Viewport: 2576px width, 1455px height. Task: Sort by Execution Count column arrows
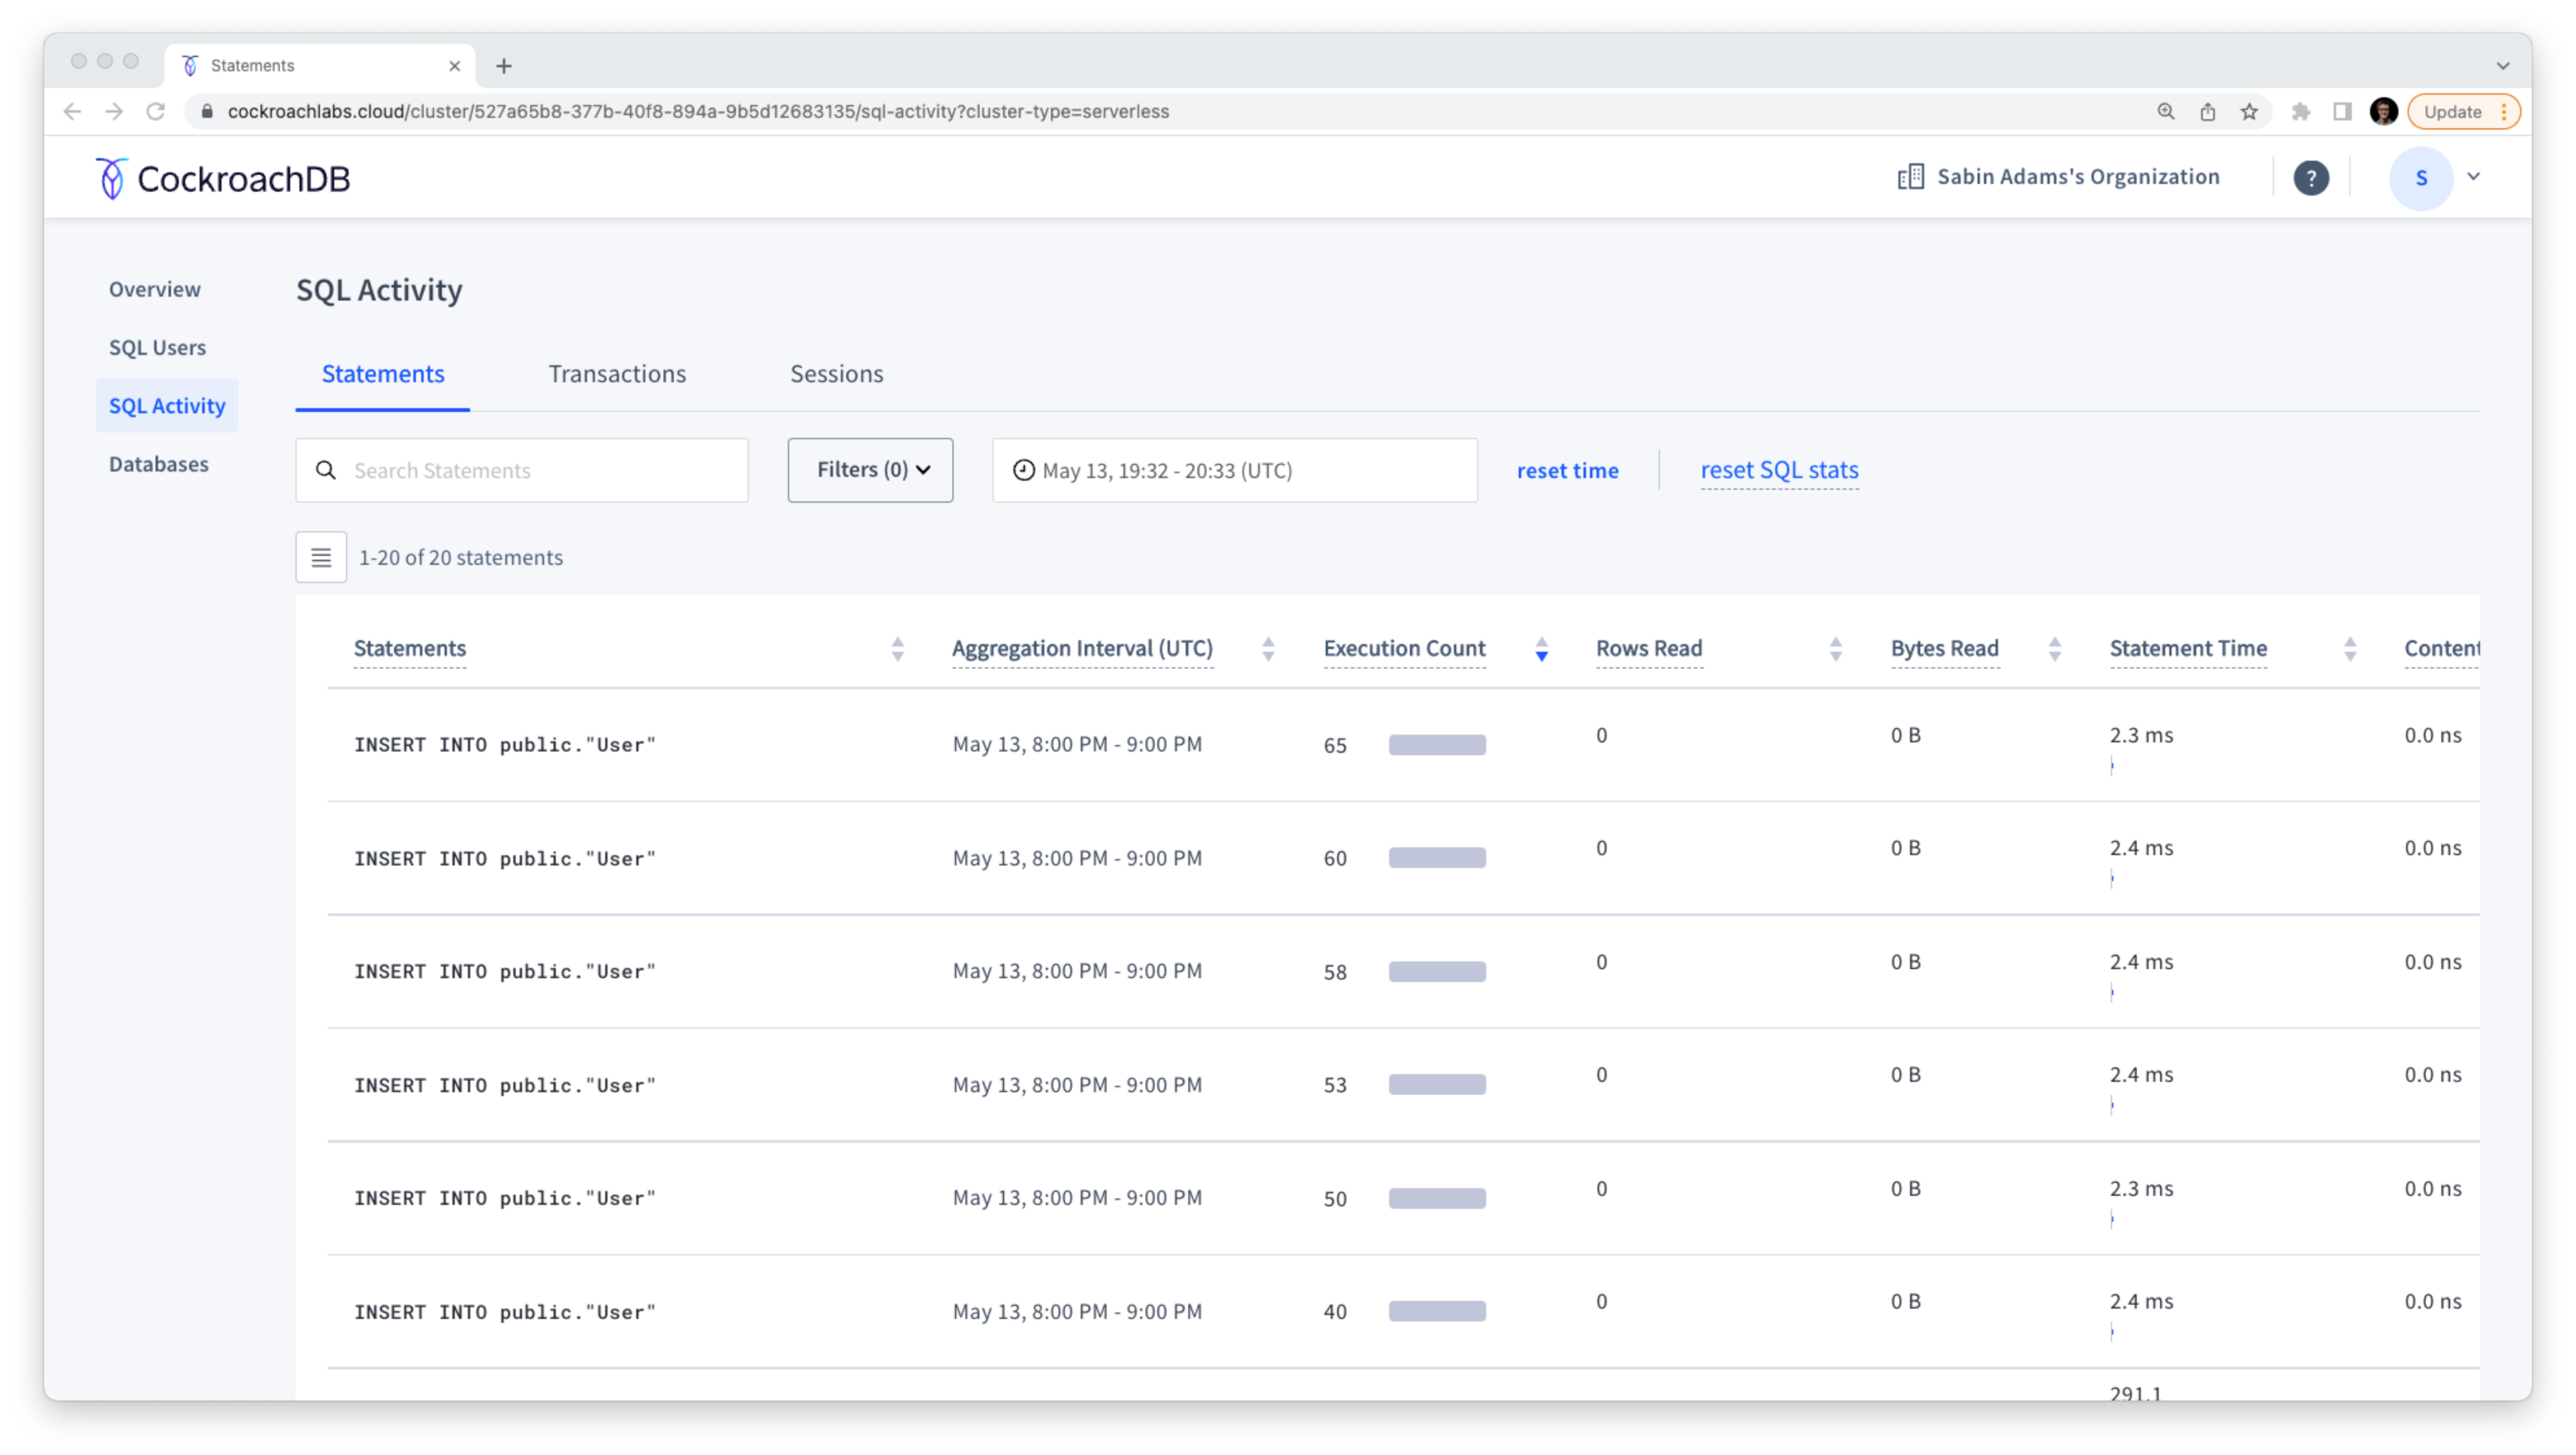point(1541,649)
